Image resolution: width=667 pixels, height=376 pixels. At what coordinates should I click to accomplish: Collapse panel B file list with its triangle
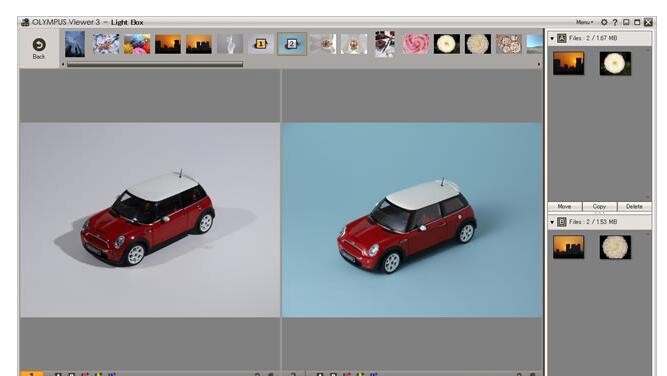coord(552,222)
